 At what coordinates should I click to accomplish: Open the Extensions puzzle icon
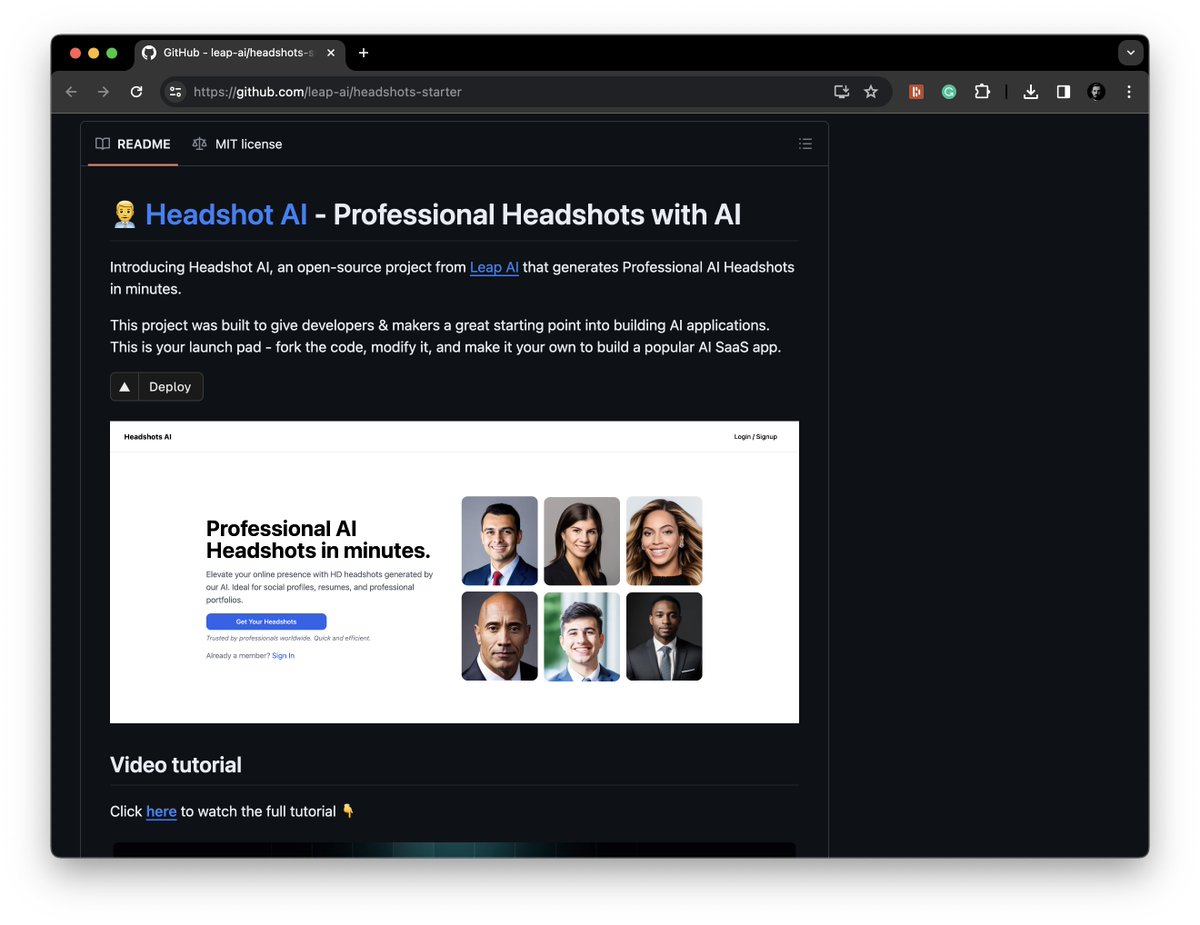(982, 92)
